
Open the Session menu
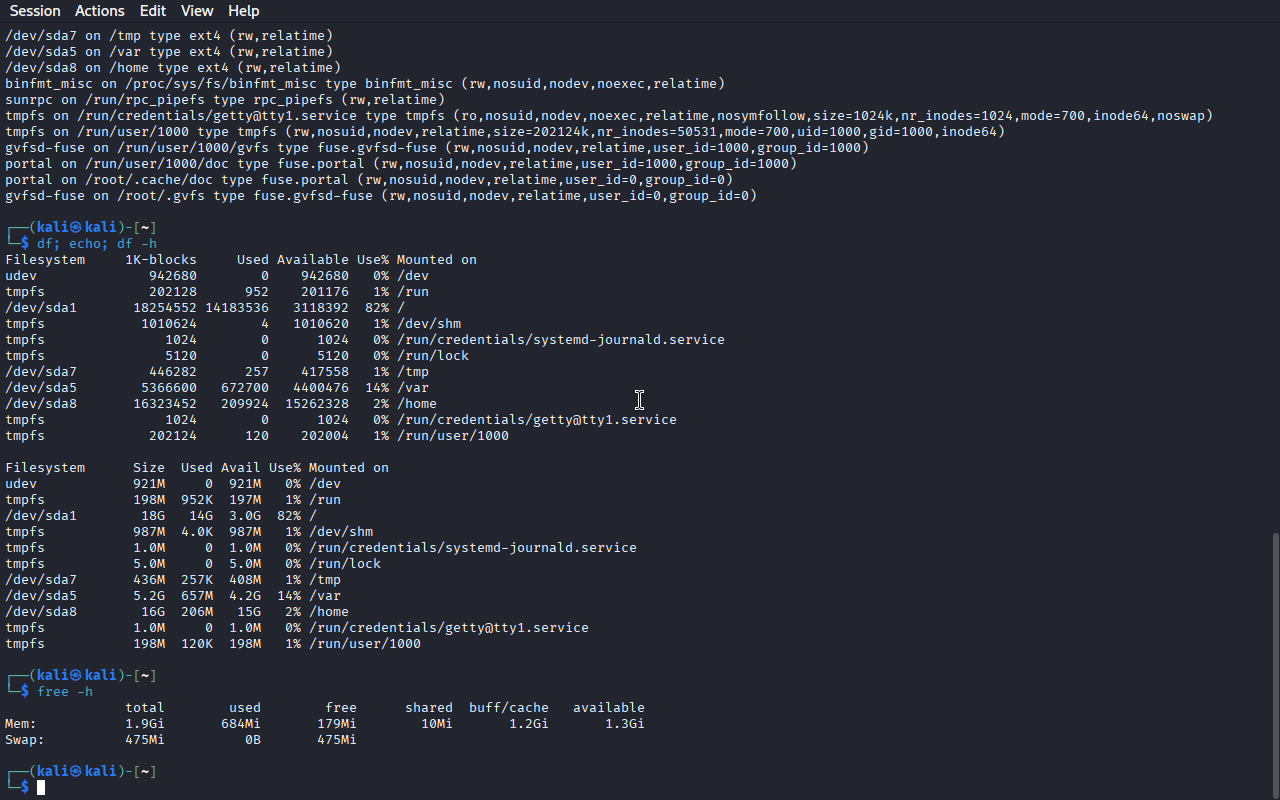point(35,11)
